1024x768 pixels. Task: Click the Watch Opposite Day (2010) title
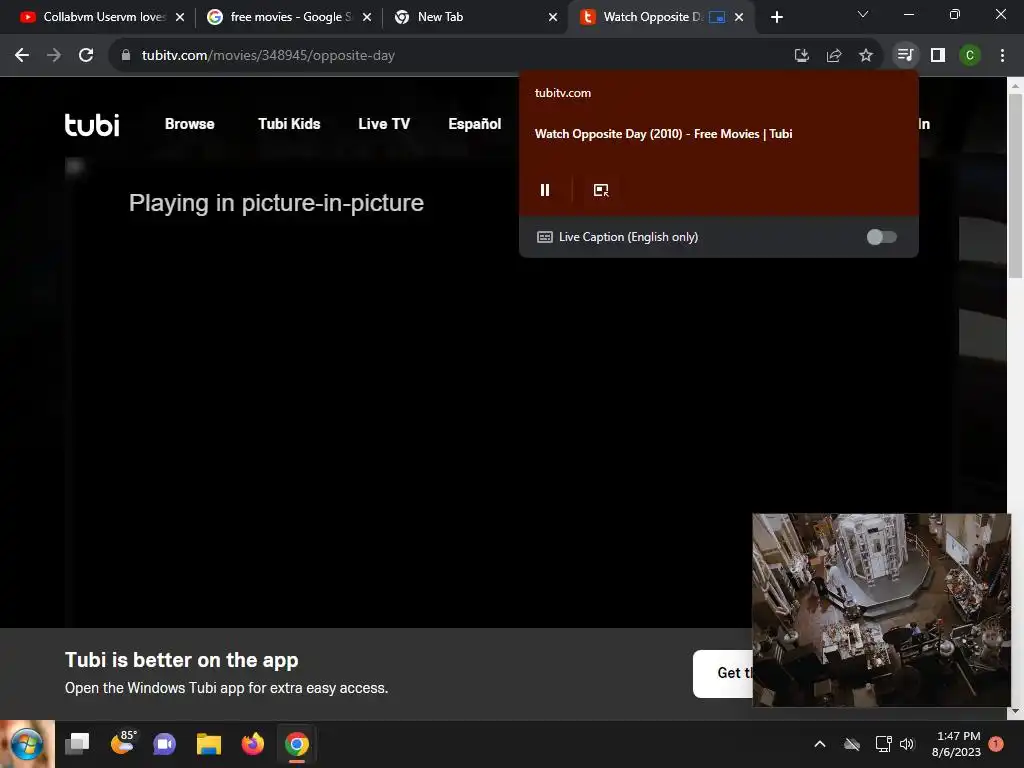pyautogui.click(x=663, y=134)
